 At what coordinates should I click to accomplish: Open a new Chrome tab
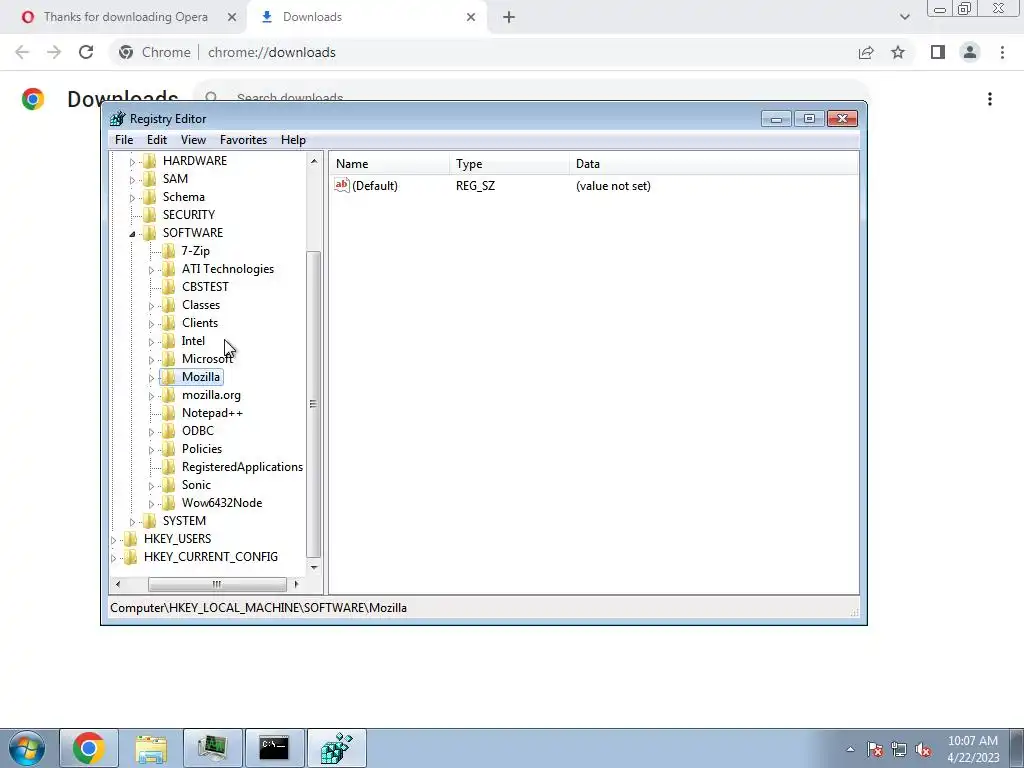[x=509, y=17]
